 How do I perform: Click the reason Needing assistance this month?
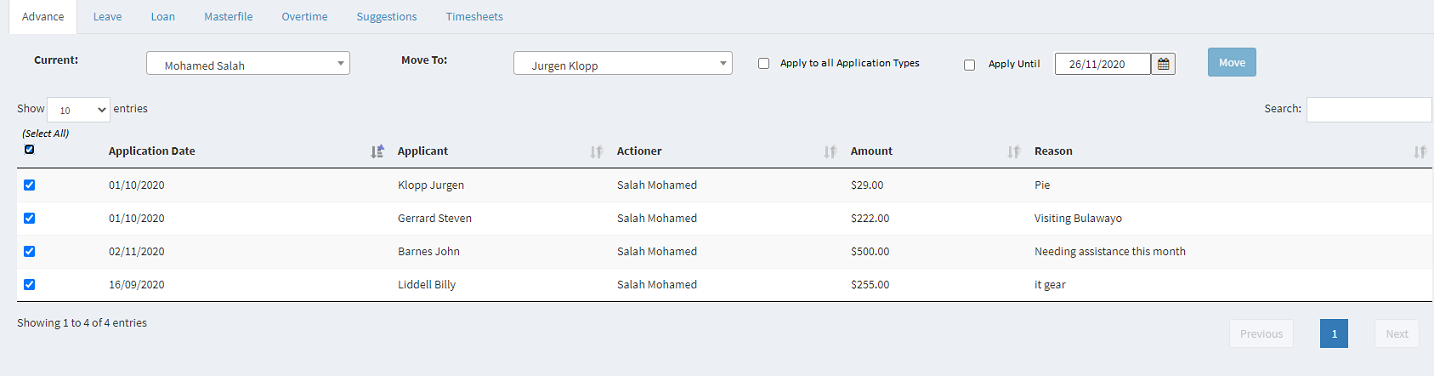click(1110, 251)
